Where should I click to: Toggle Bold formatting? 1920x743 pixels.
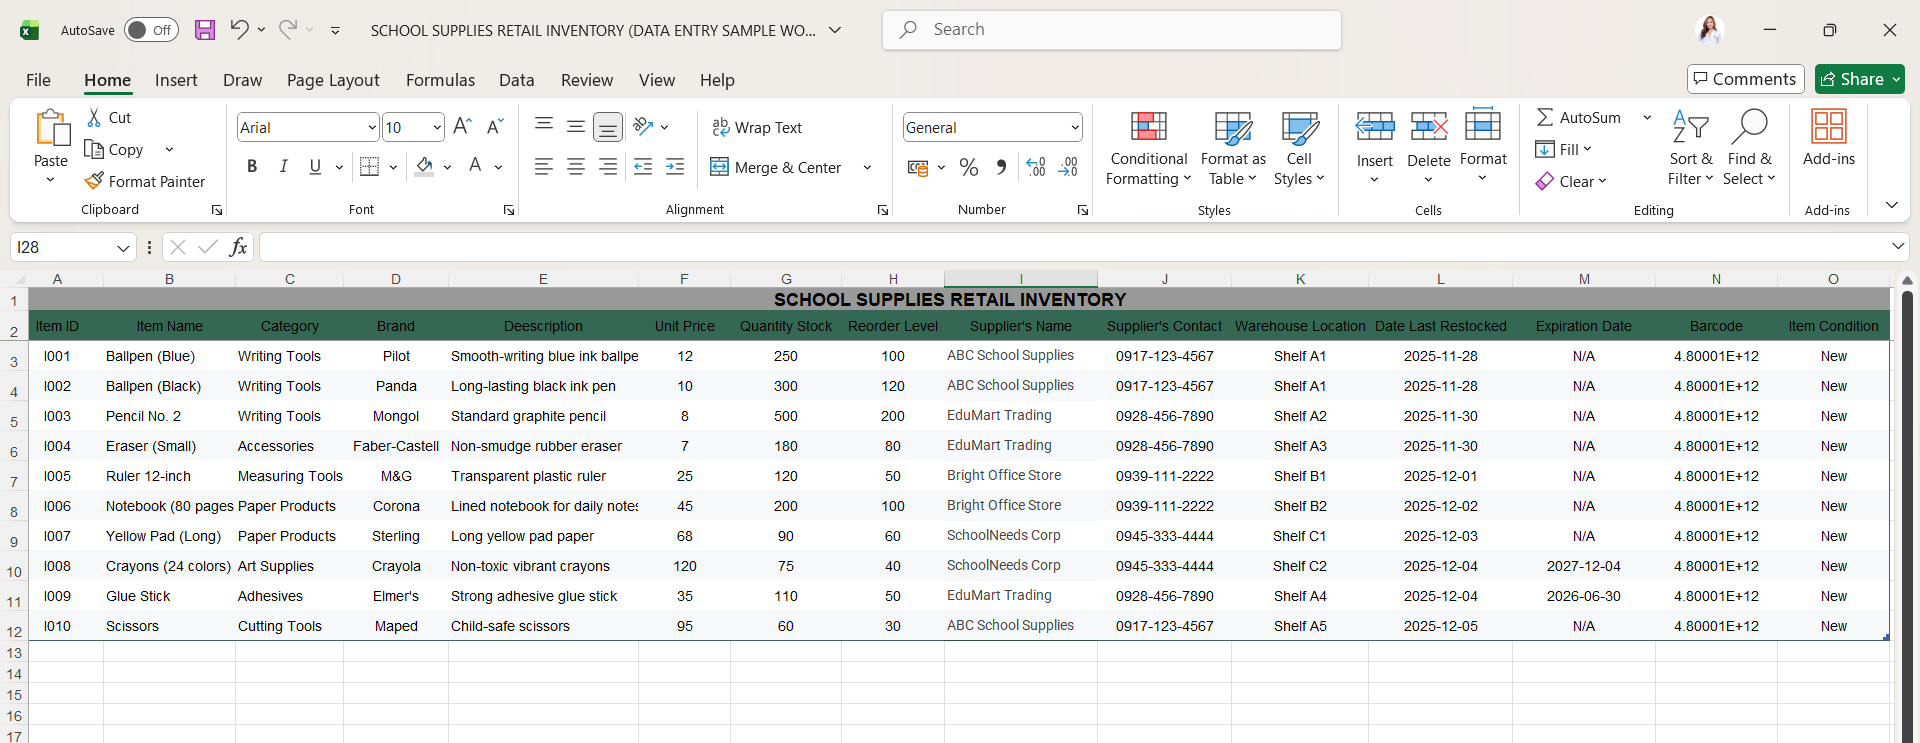pos(252,167)
